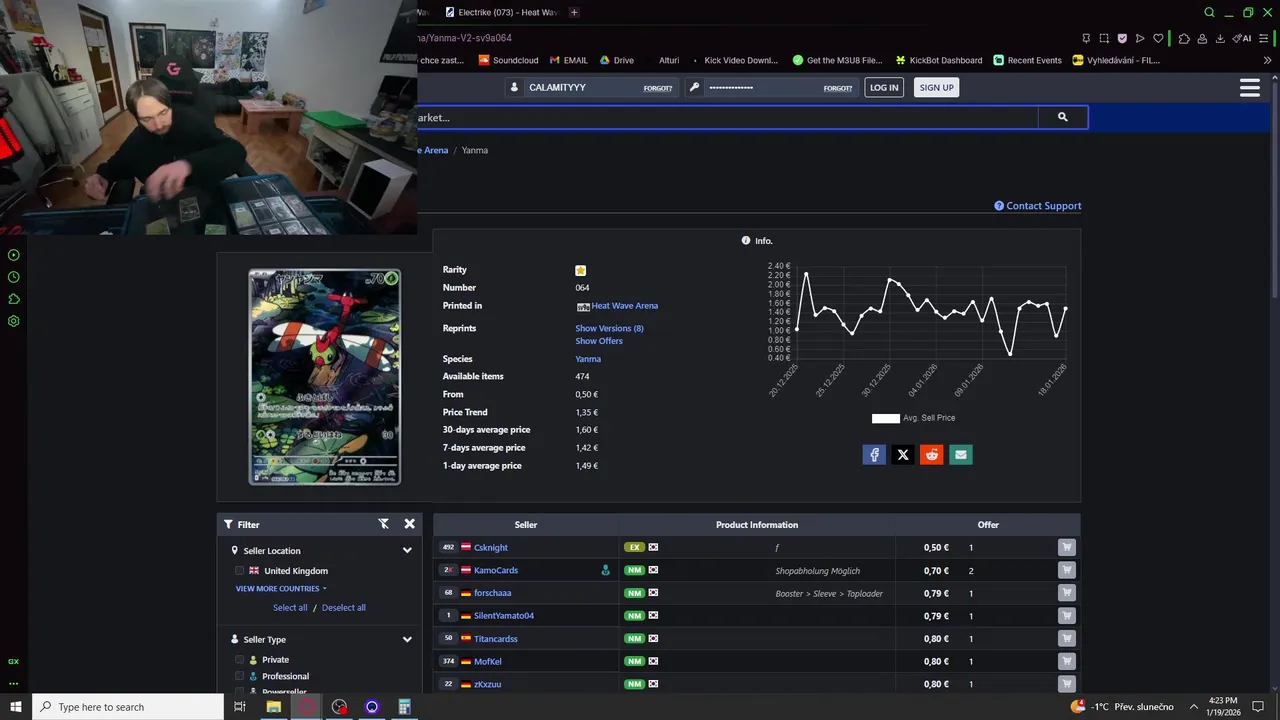Click the market search field
The width and height of the screenshot is (1280, 720).
click(x=728, y=117)
